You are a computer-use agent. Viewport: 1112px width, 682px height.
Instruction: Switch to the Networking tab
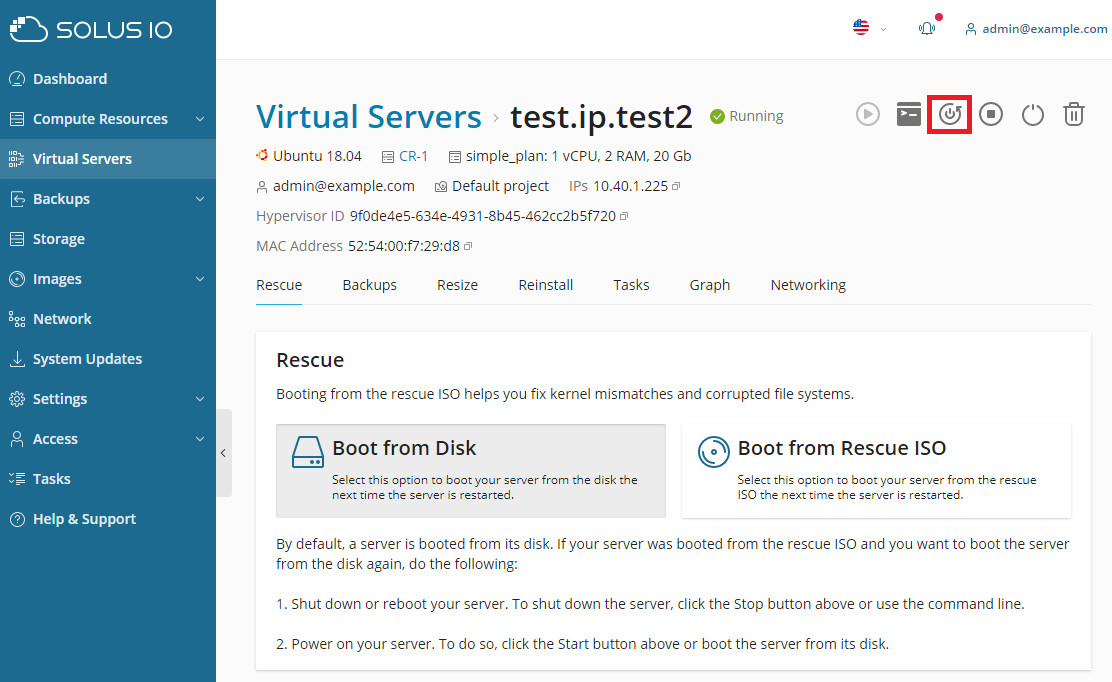[808, 285]
